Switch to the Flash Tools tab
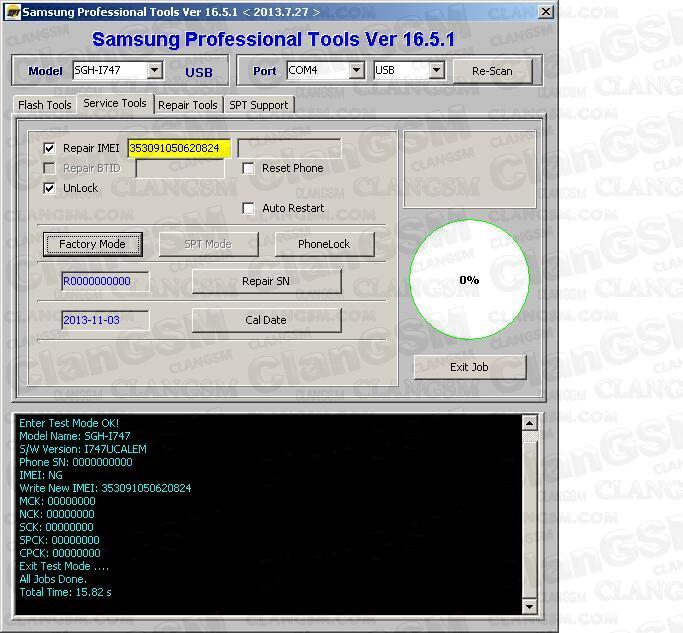Screen dimensions: 683x633 [x=44, y=105]
